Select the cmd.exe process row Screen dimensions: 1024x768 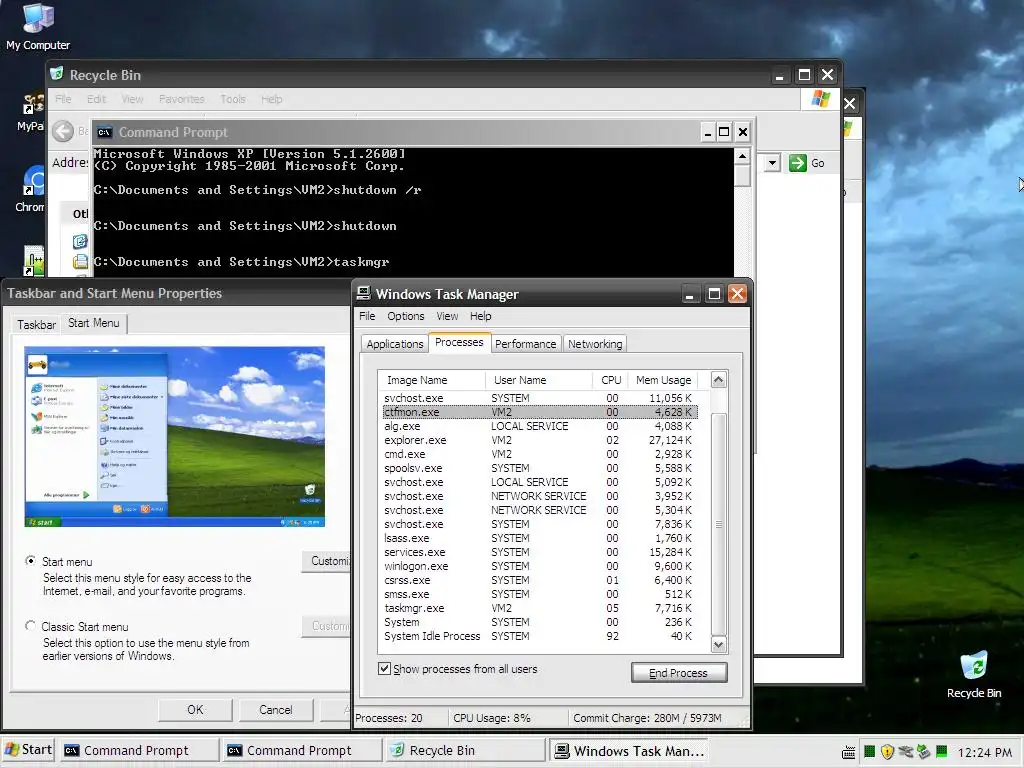tap(539, 454)
